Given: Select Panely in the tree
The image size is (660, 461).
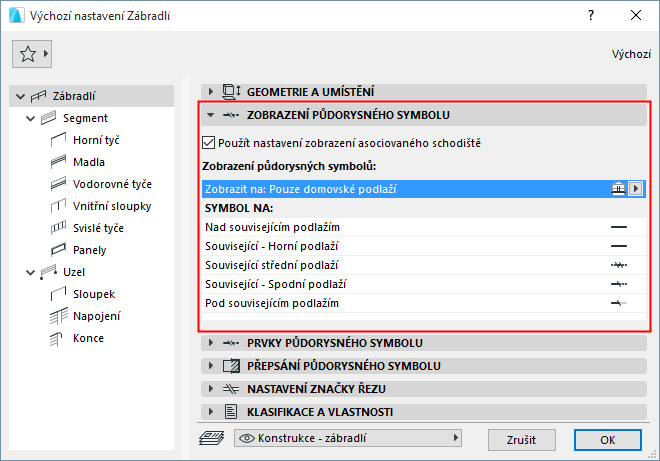Looking at the screenshot, I should coord(90,250).
